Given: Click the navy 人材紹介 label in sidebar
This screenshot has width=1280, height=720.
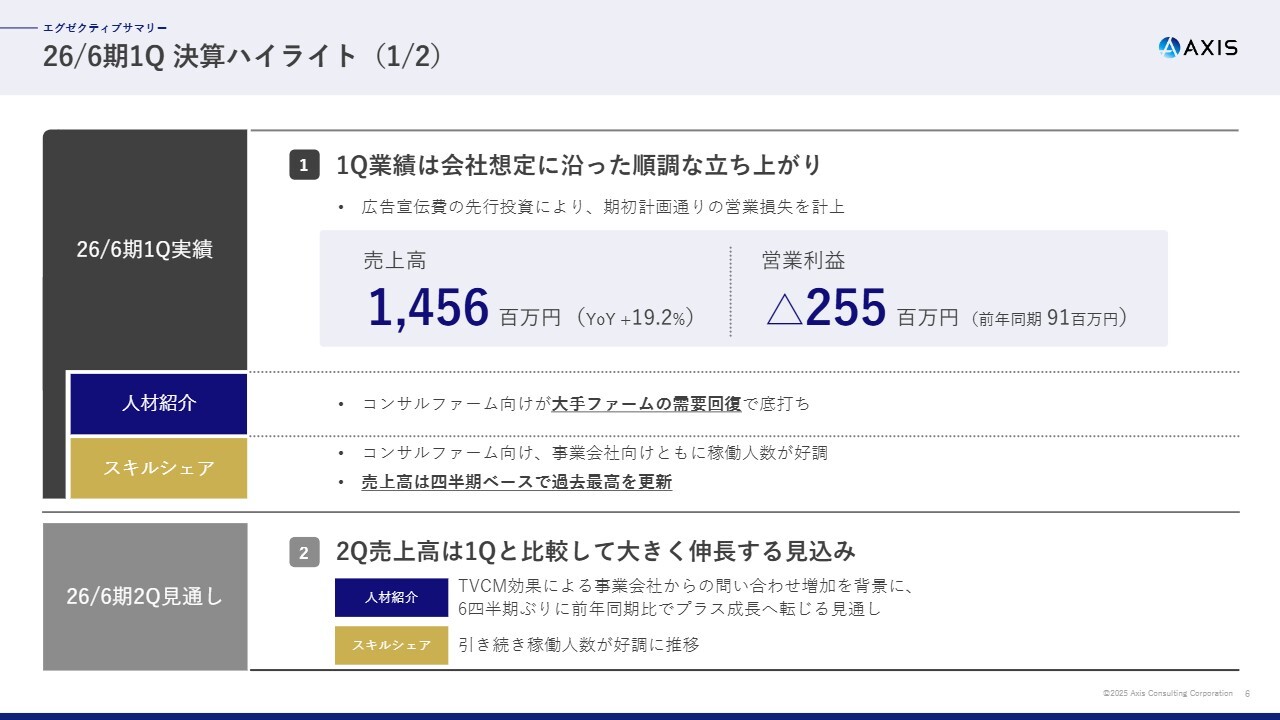Looking at the screenshot, I should click(x=158, y=404).
